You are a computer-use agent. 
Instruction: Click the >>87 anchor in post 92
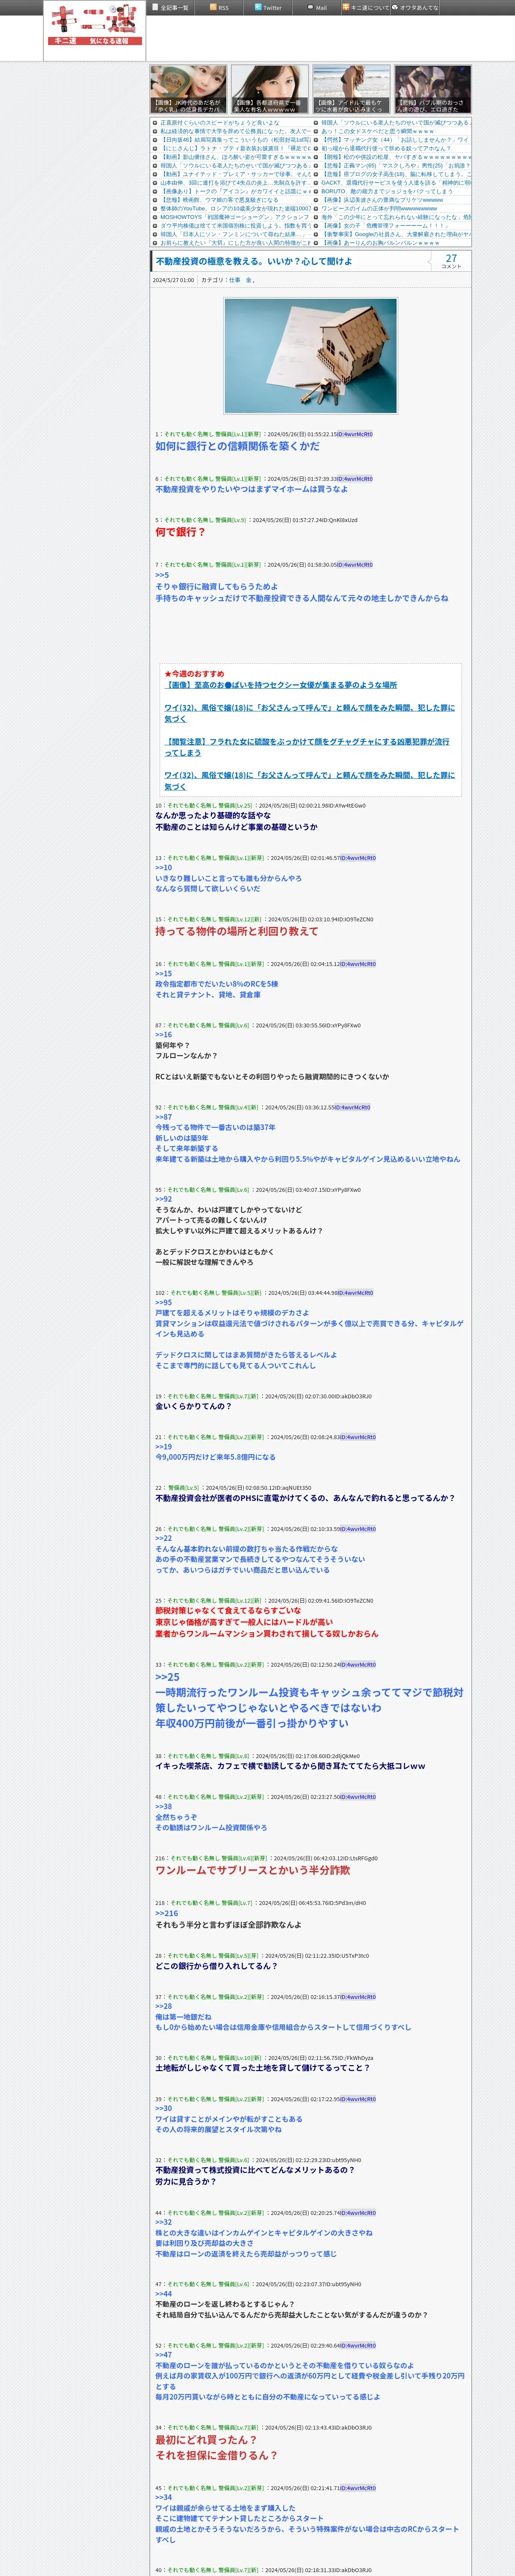(164, 1117)
